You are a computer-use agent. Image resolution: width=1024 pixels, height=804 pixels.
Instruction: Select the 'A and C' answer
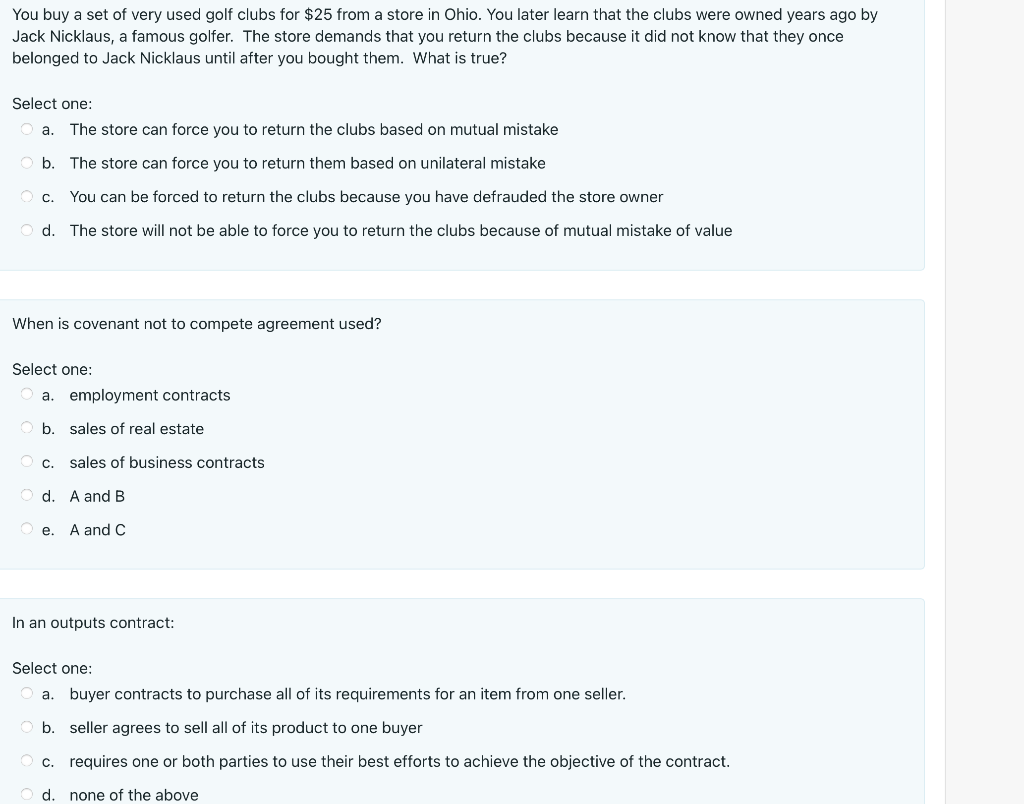[x=27, y=529]
